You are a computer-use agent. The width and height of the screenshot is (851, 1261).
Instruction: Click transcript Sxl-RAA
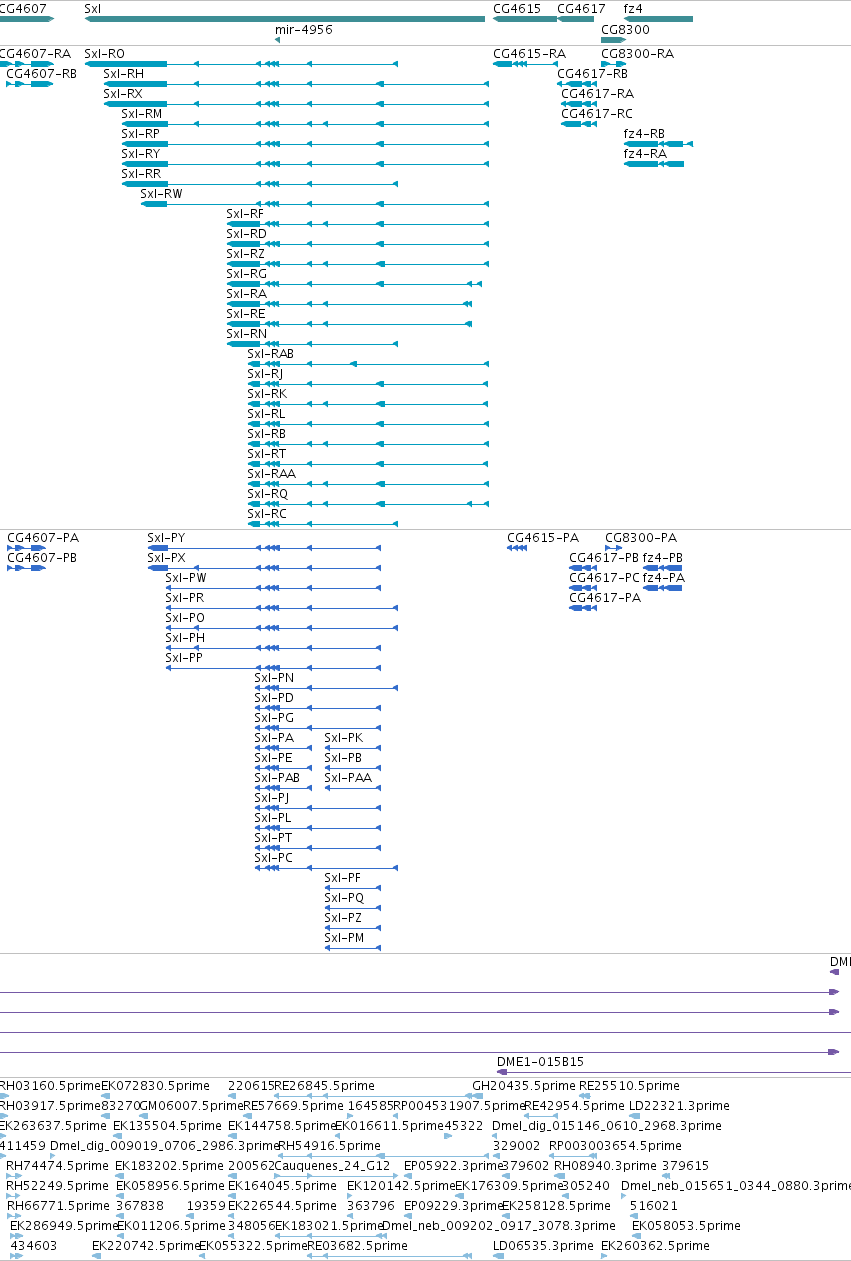click(272, 474)
